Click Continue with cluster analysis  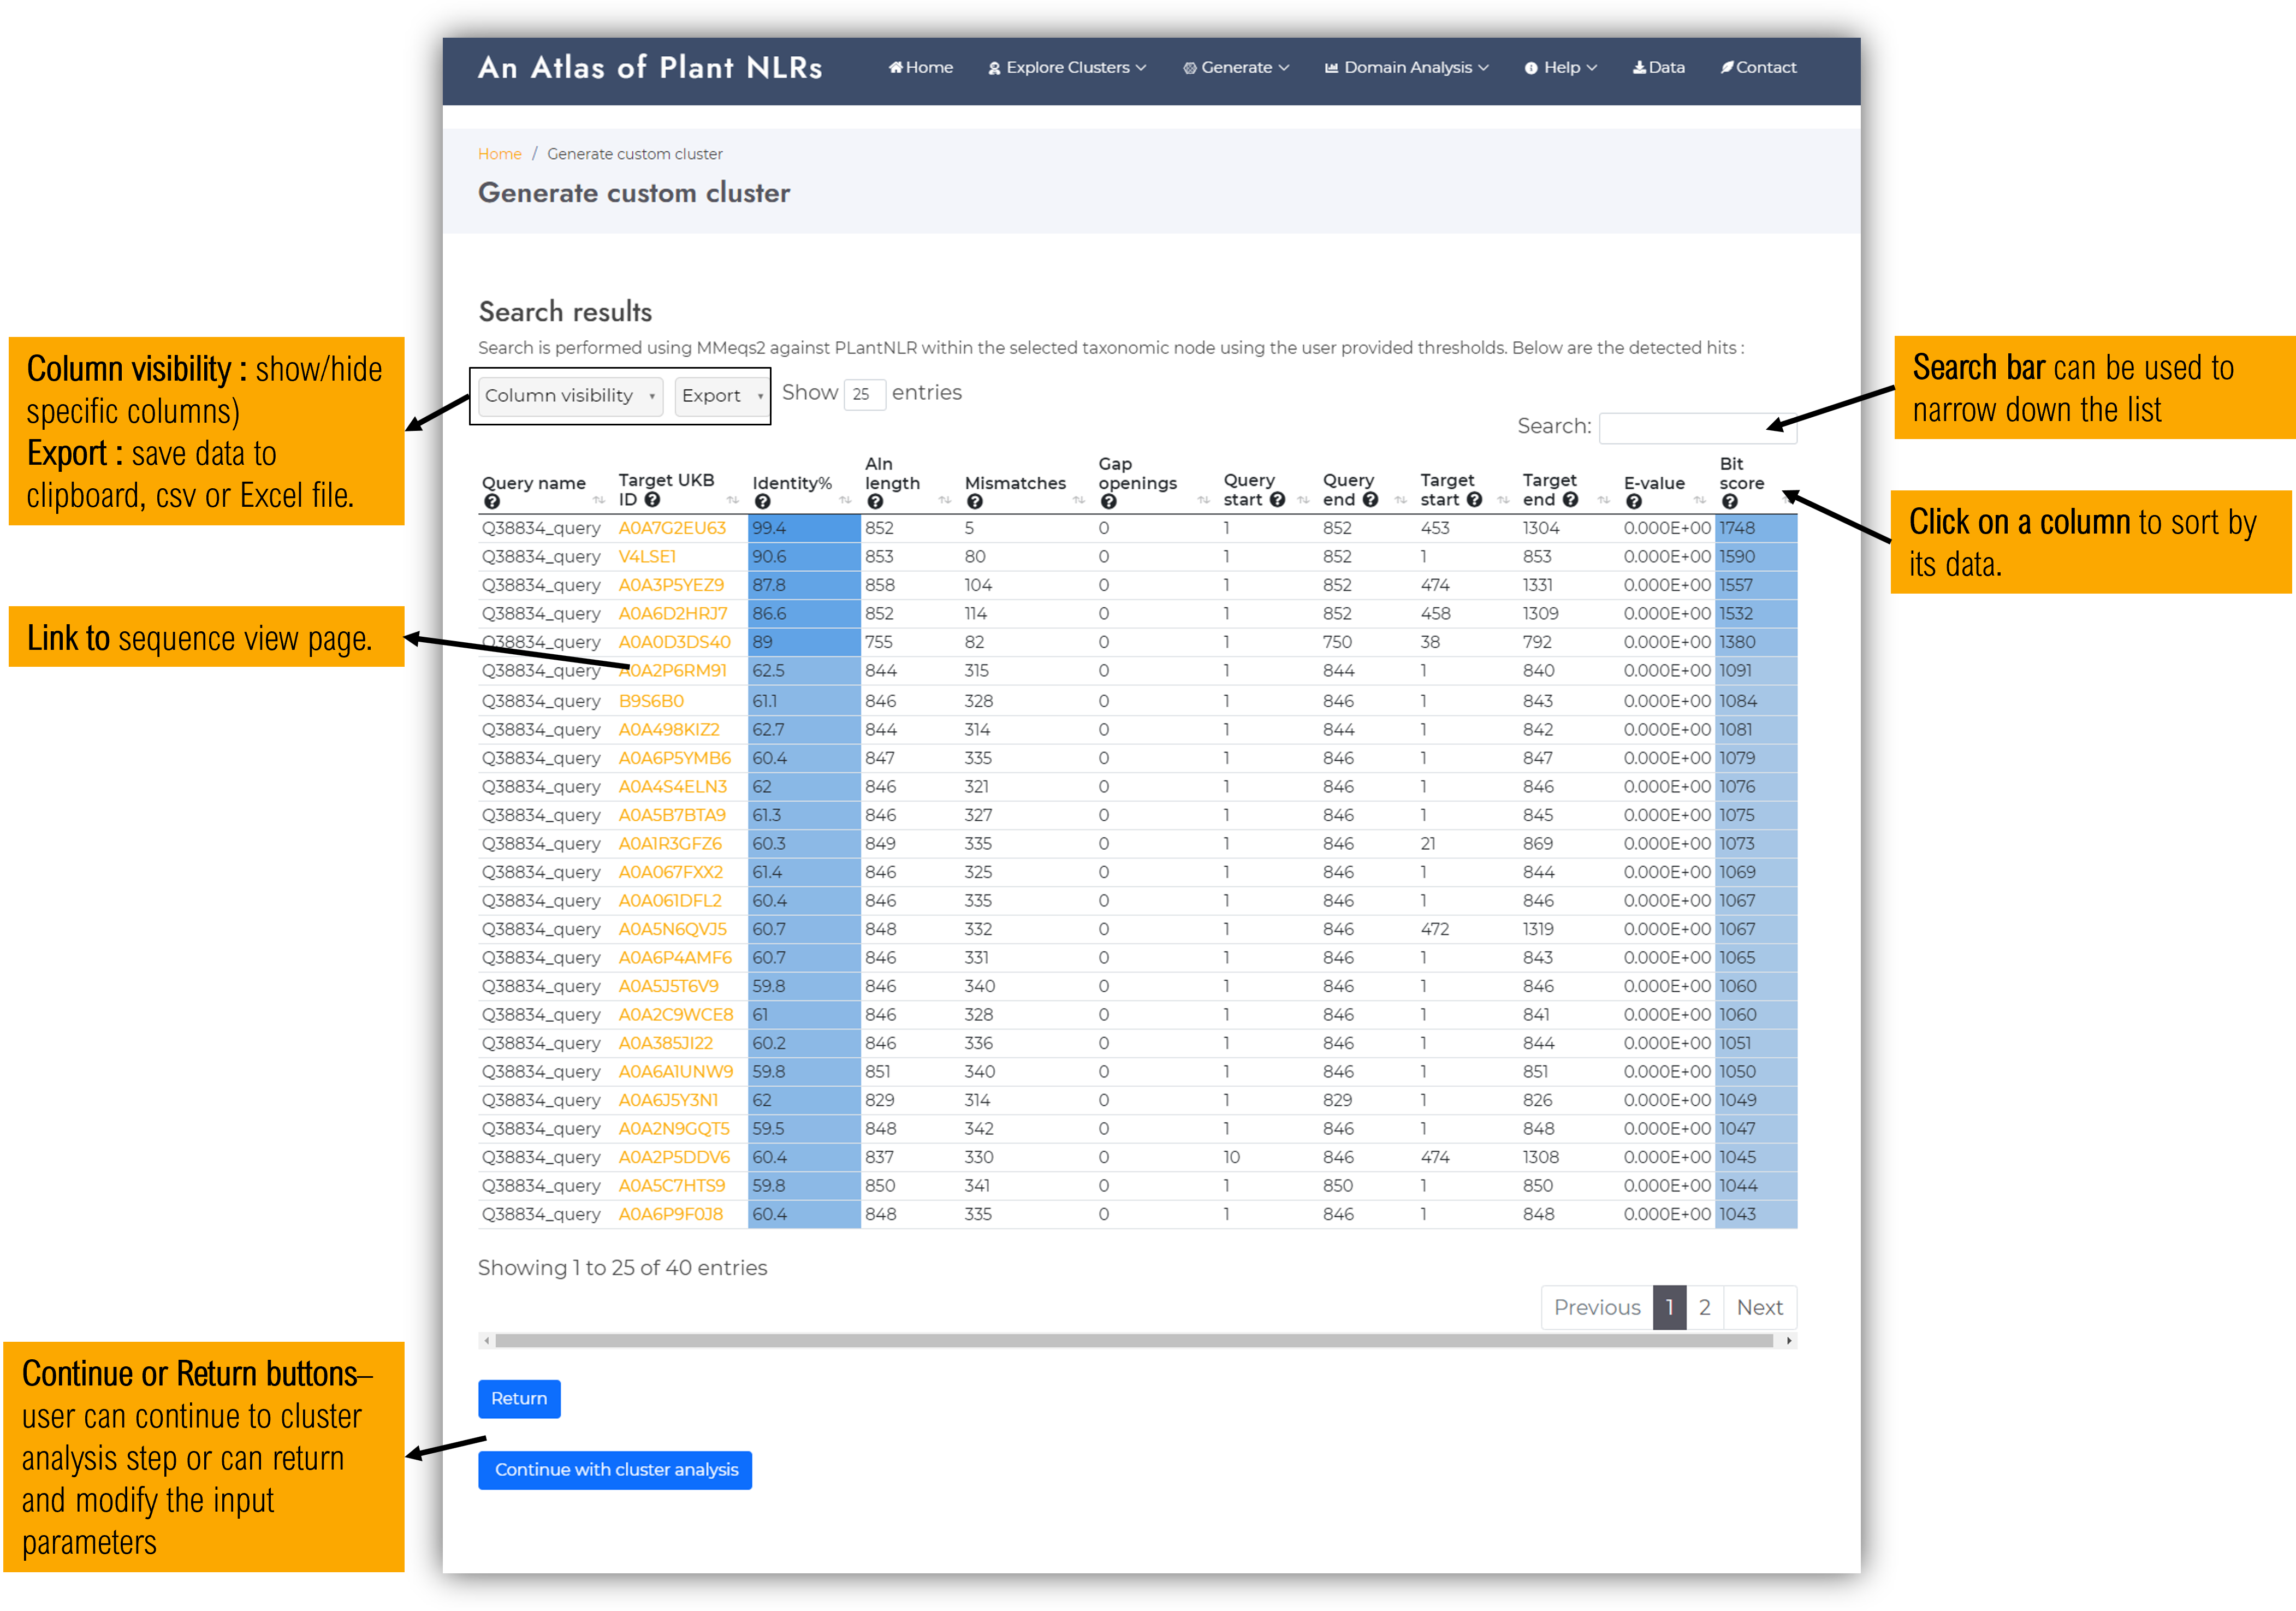[615, 1470]
